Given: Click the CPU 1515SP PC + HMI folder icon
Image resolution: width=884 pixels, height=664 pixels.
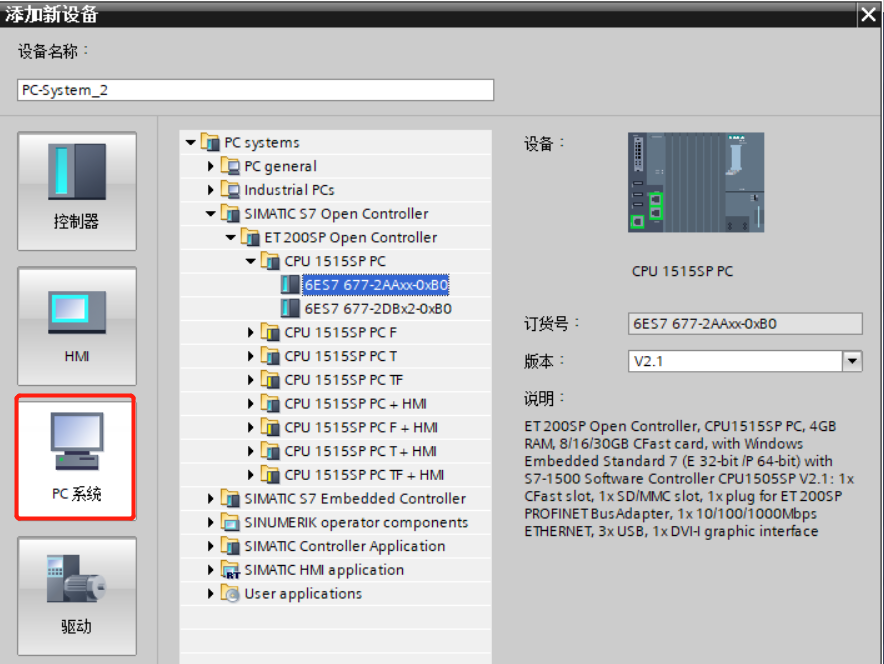Looking at the screenshot, I should [x=271, y=403].
